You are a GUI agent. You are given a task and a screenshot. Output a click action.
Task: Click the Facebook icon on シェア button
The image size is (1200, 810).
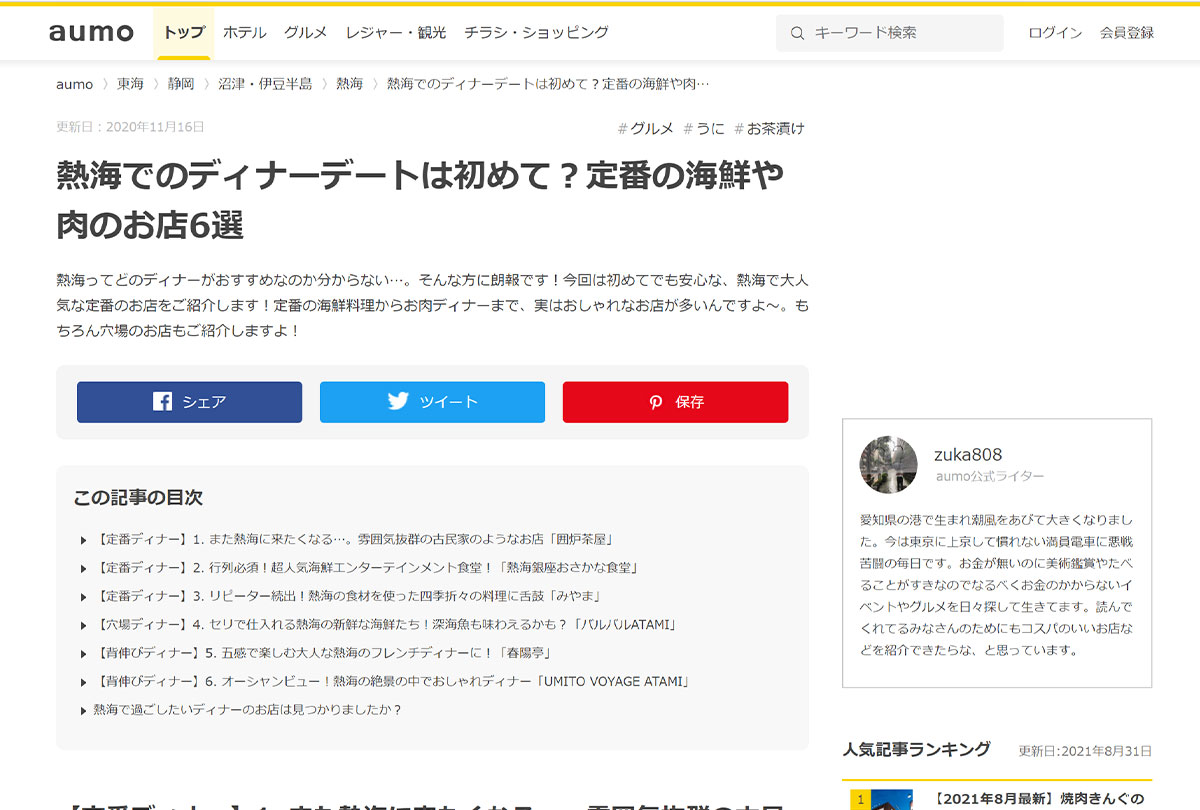(x=162, y=402)
